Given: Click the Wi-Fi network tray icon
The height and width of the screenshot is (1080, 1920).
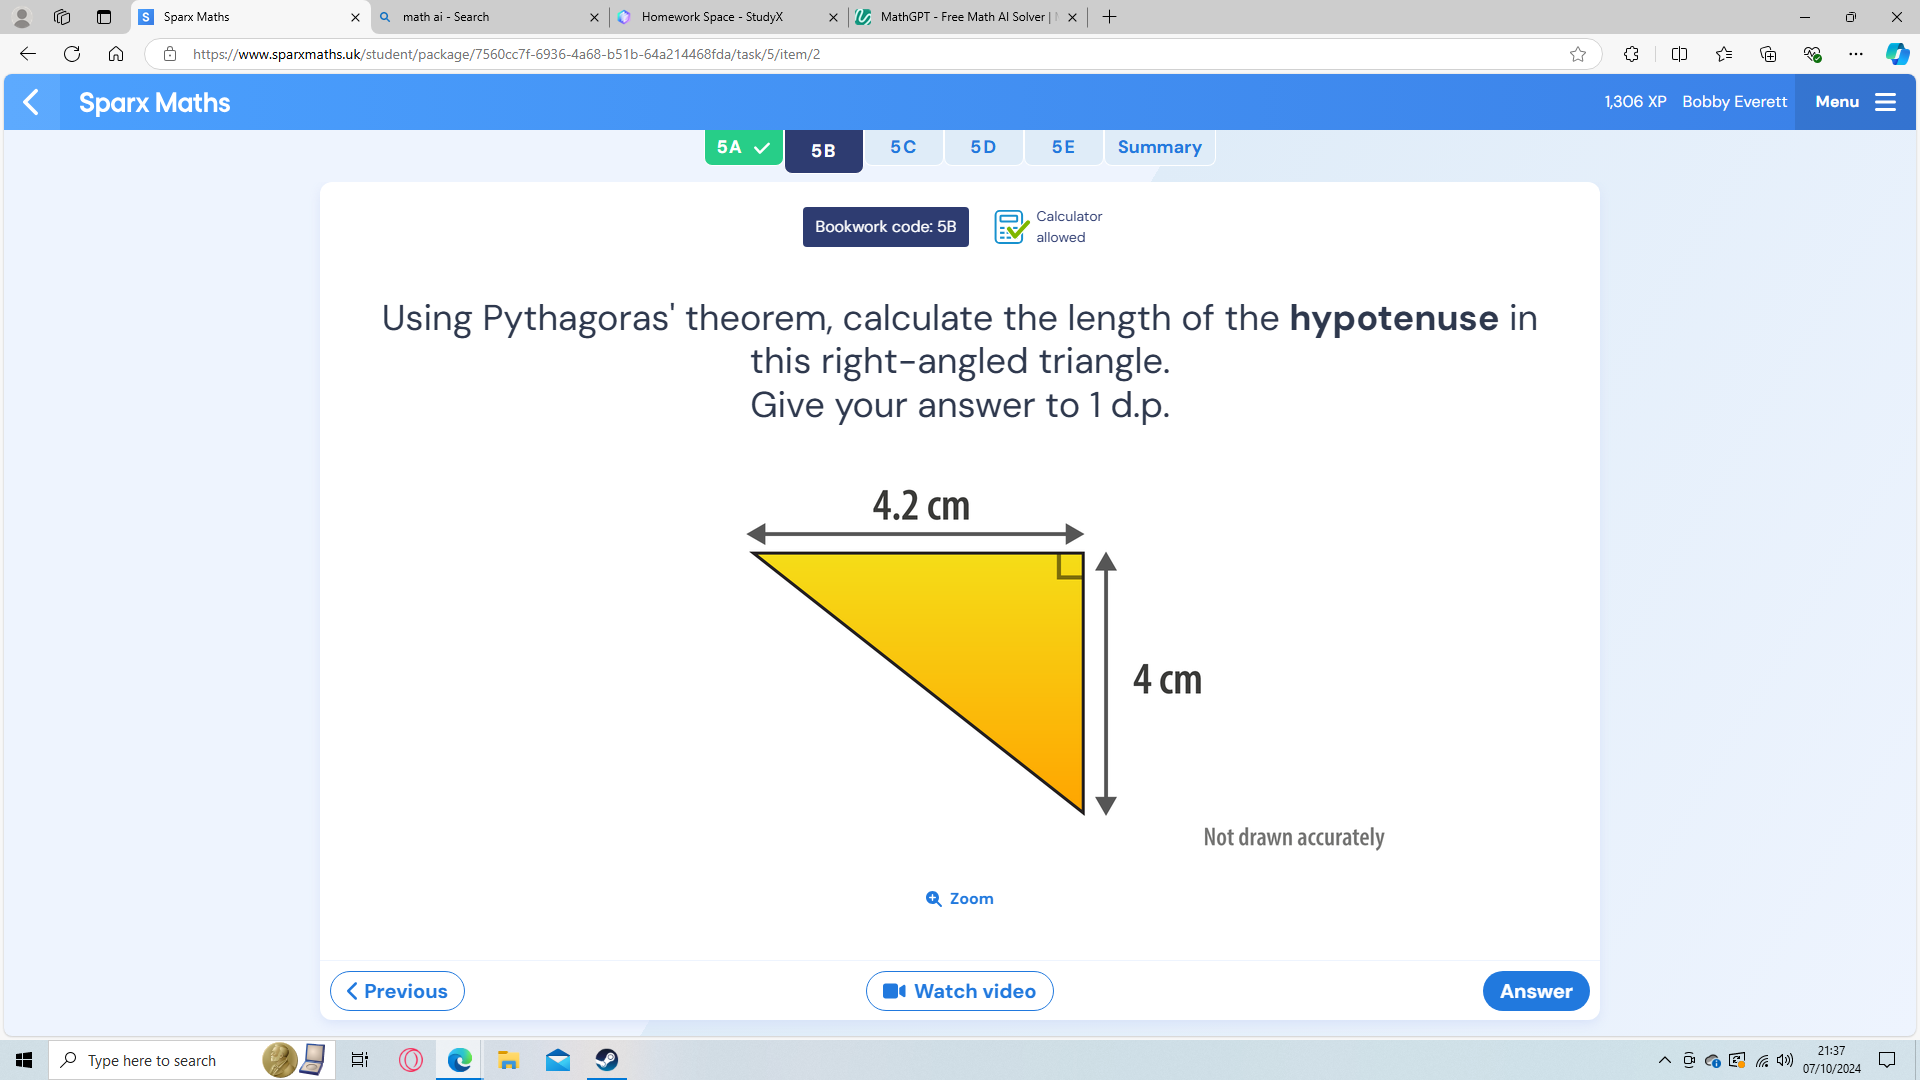Looking at the screenshot, I should (1761, 1060).
